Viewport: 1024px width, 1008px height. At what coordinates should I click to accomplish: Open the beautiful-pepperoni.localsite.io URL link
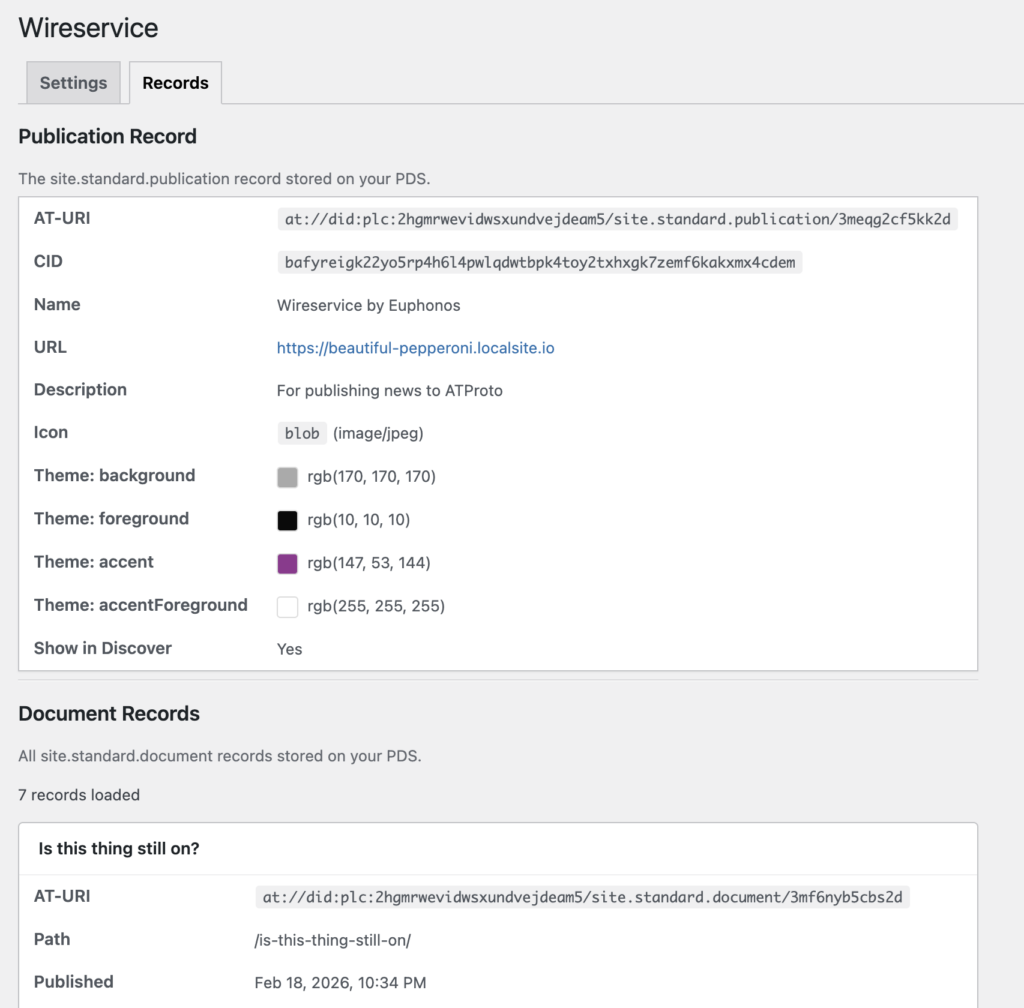[415, 348]
